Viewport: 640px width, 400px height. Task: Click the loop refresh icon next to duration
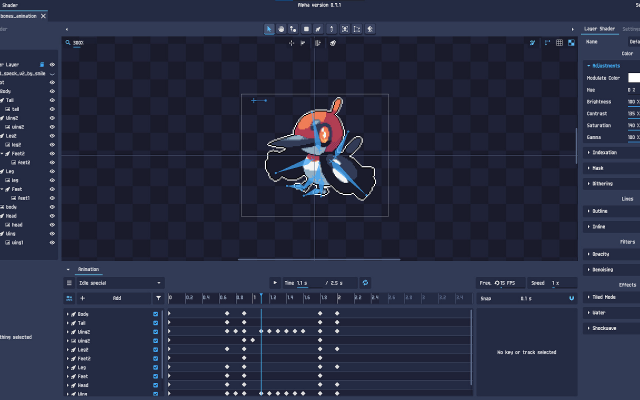(365, 283)
